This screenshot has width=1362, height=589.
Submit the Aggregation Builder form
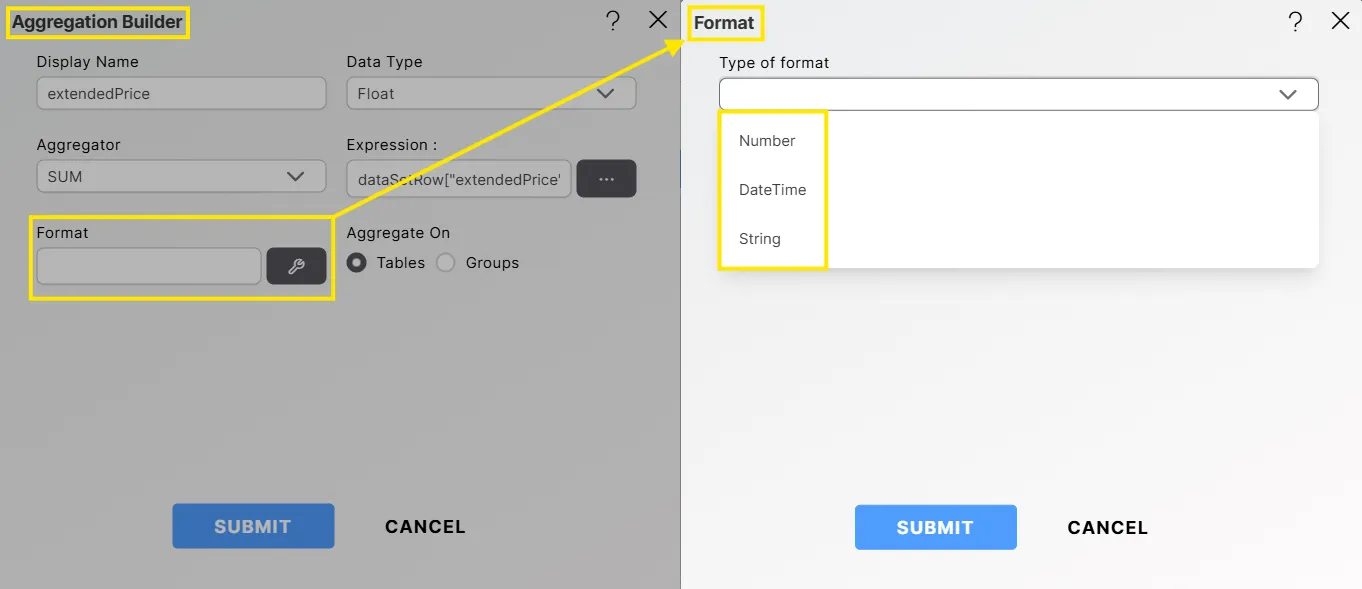pyautogui.click(x=253, y=526)
